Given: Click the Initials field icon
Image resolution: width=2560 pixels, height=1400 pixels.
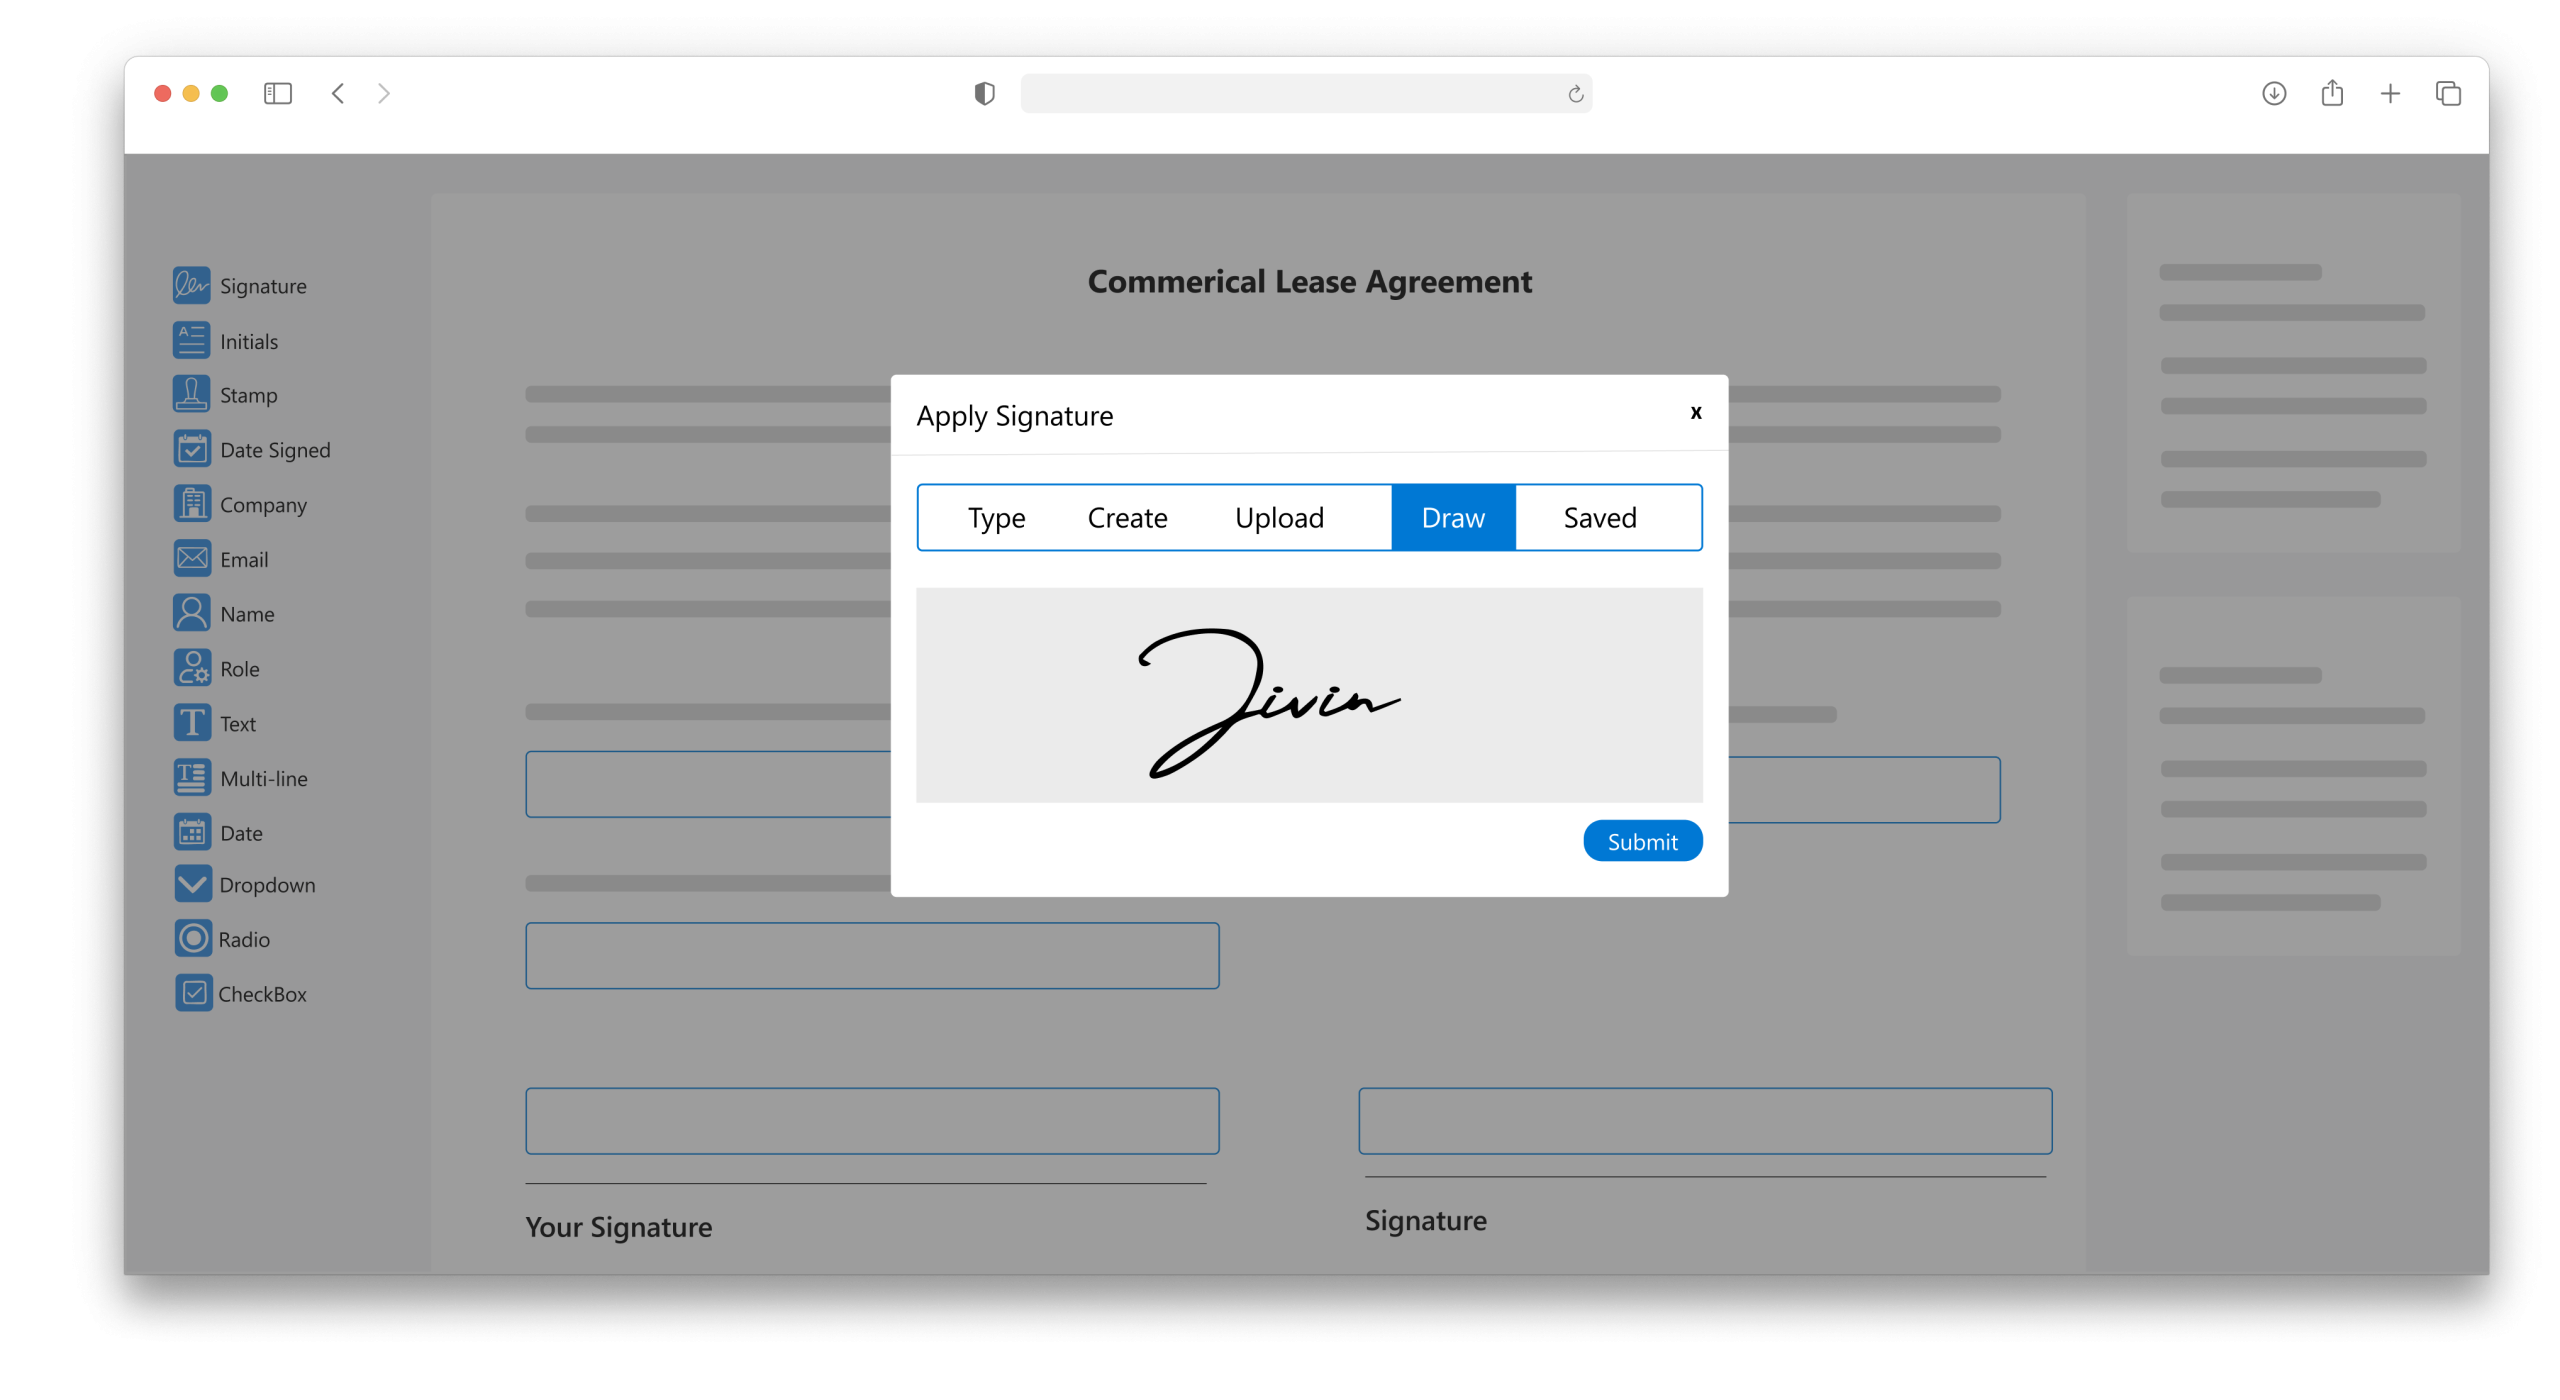Looking at the screenshot, I should tap(191, 340).
